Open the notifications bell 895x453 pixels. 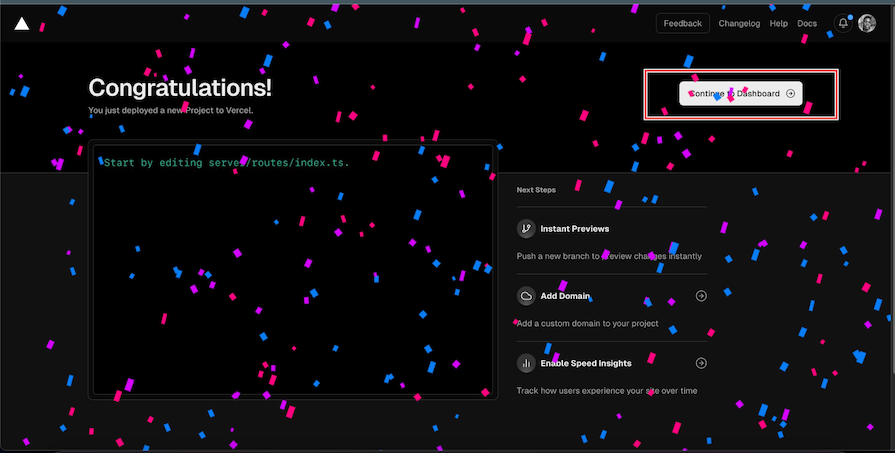click(x=843, y=23)
